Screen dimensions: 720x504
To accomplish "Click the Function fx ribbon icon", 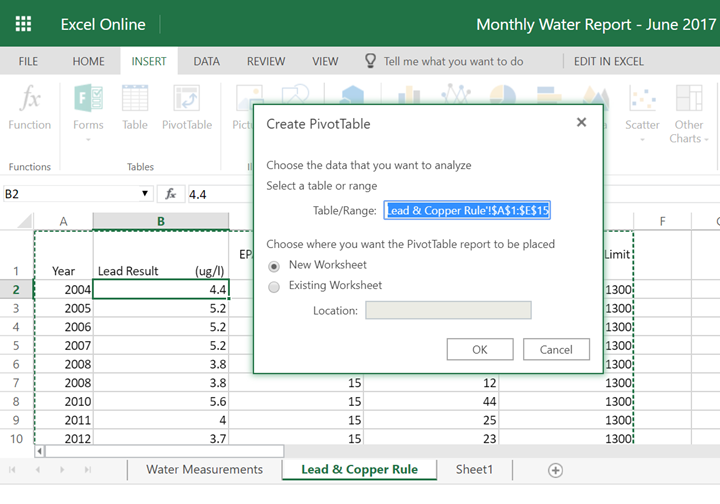I will [29, 100].
